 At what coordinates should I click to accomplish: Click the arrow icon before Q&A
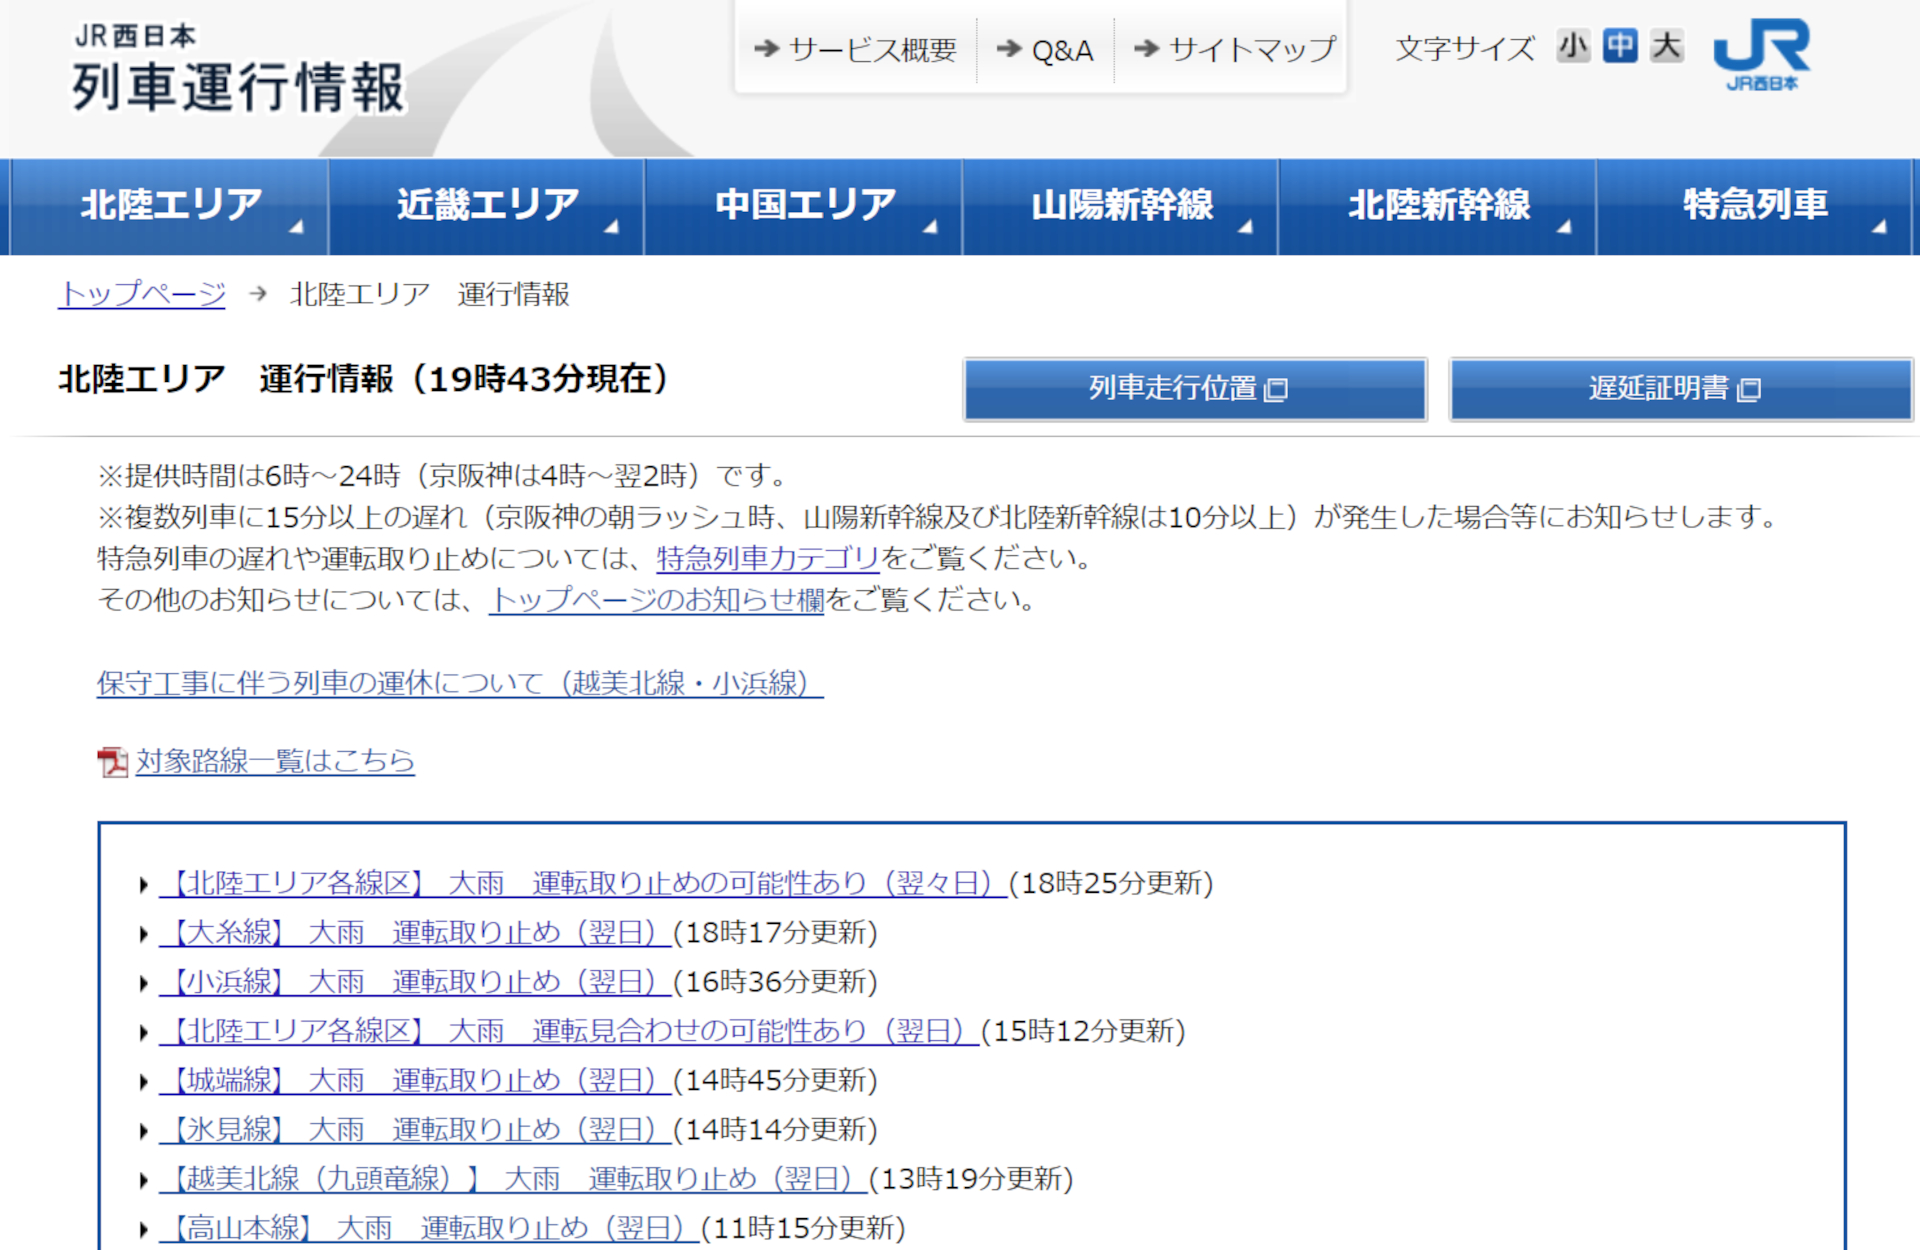[1010, 48]
